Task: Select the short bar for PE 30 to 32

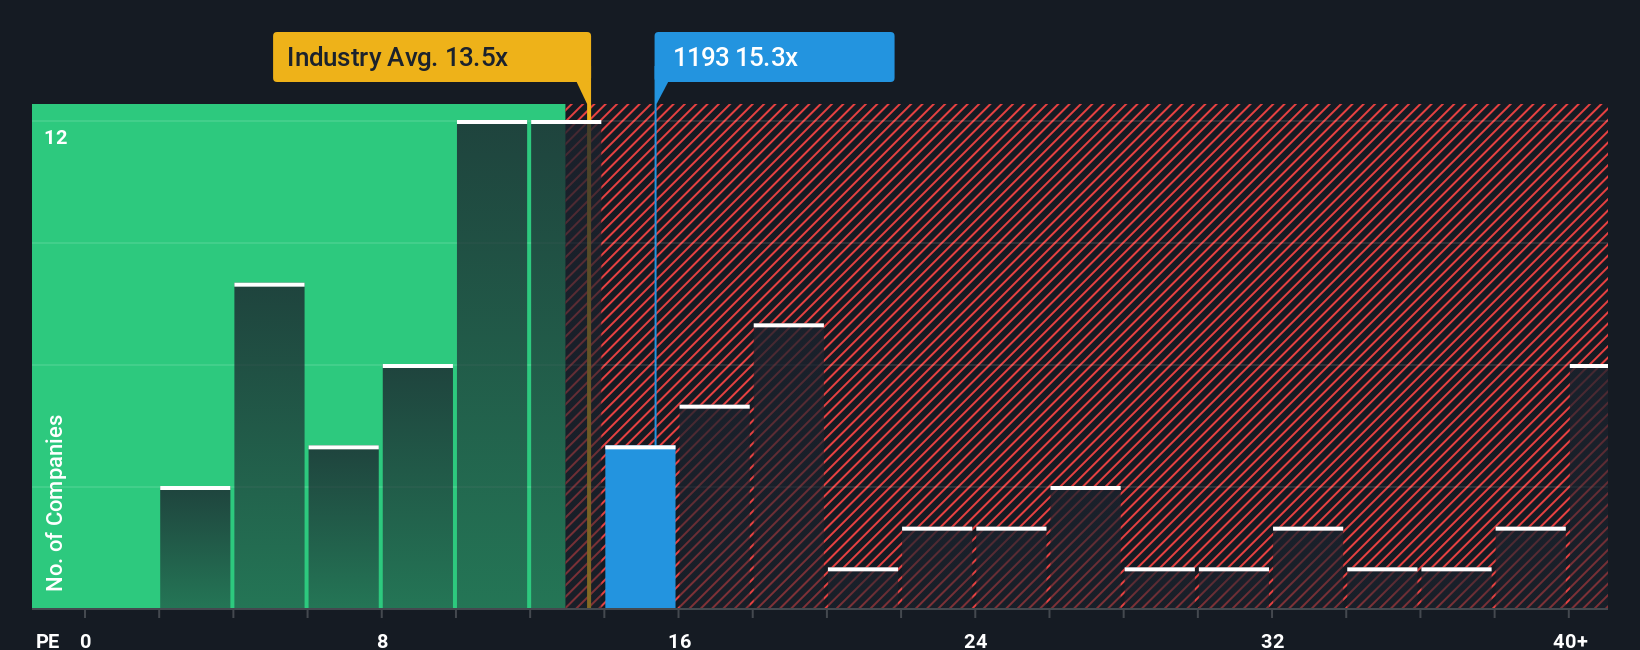Action: [x=1234, y=588]
